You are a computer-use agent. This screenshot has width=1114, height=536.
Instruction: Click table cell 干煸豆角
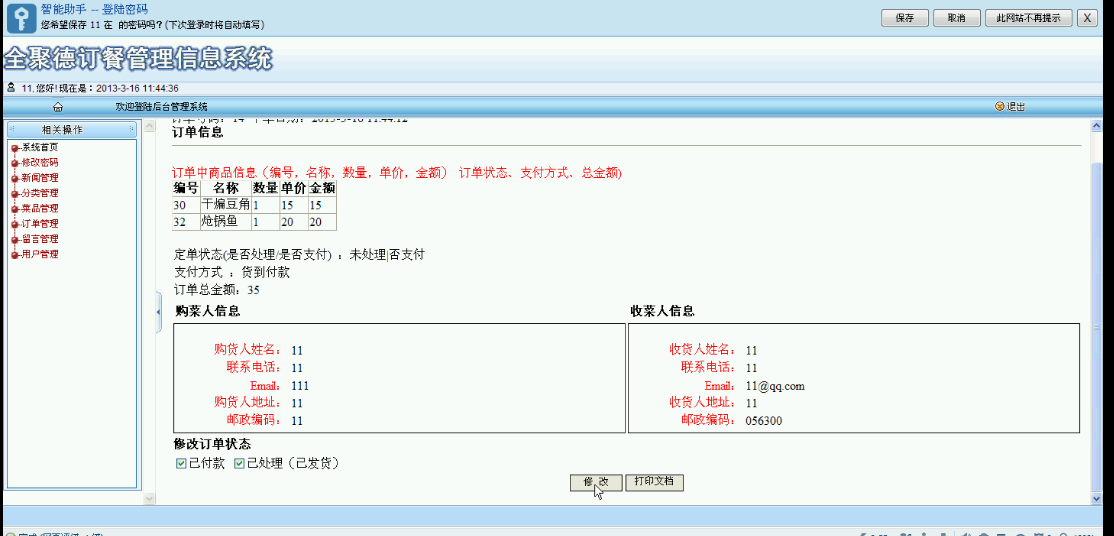(226, 205)
